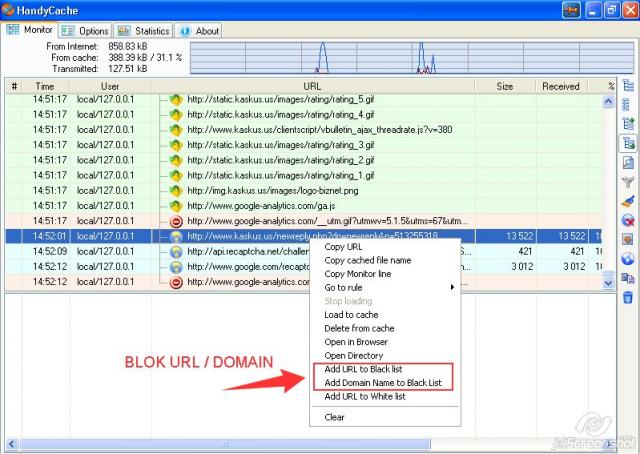Click the traffic activity graph

tap(412, 58)
